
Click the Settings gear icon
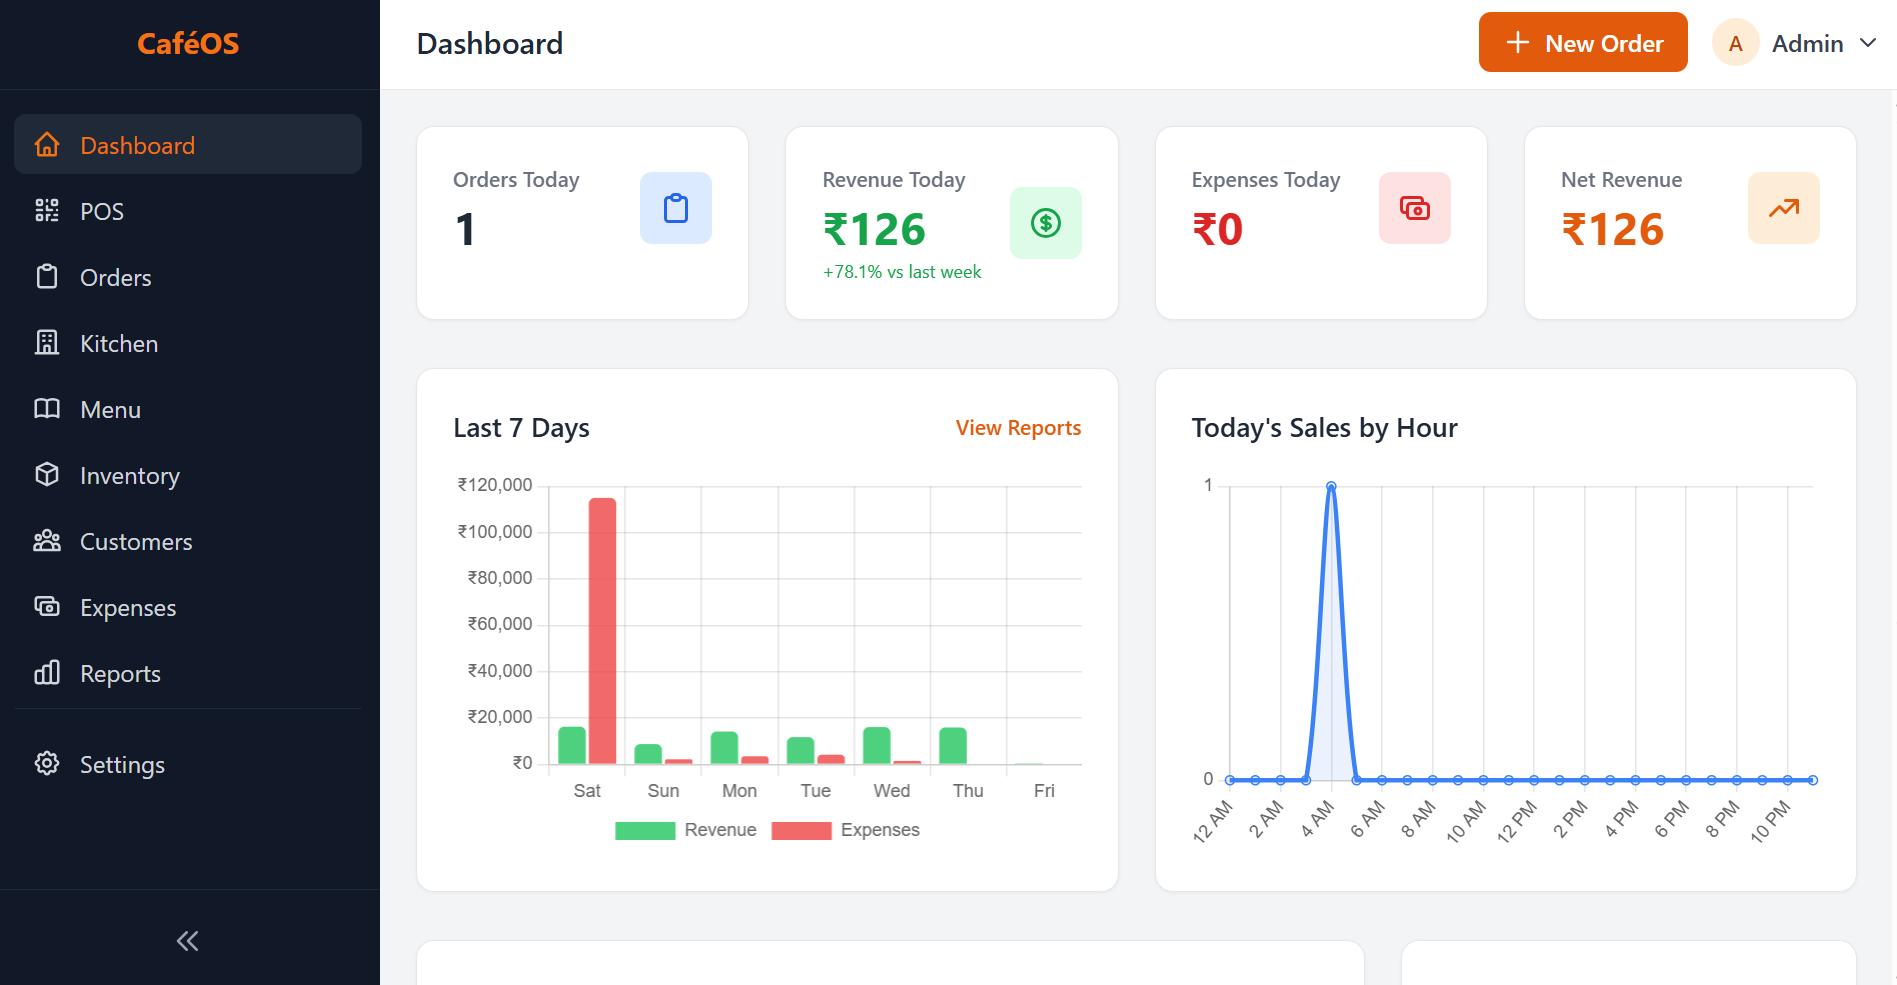[47, 763]
